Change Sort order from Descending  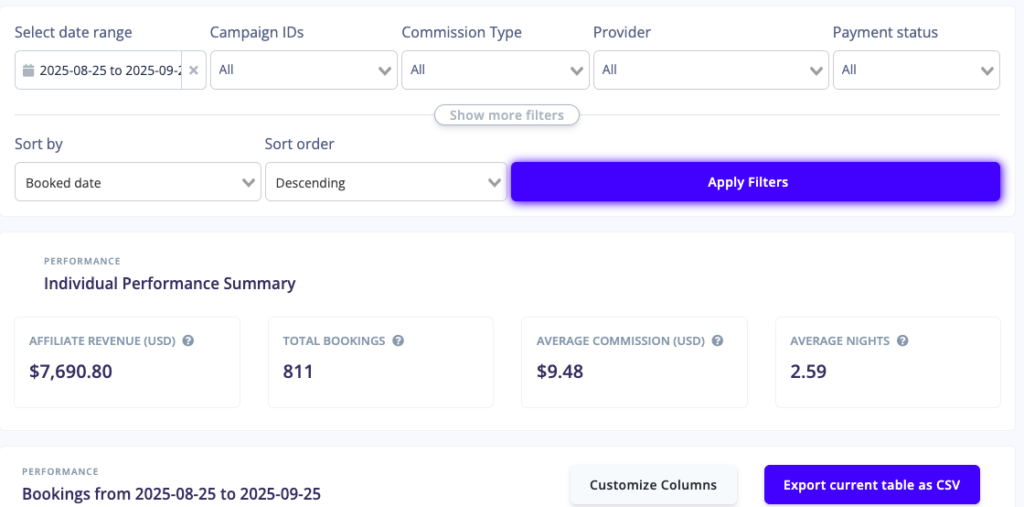tap(386, 183)
